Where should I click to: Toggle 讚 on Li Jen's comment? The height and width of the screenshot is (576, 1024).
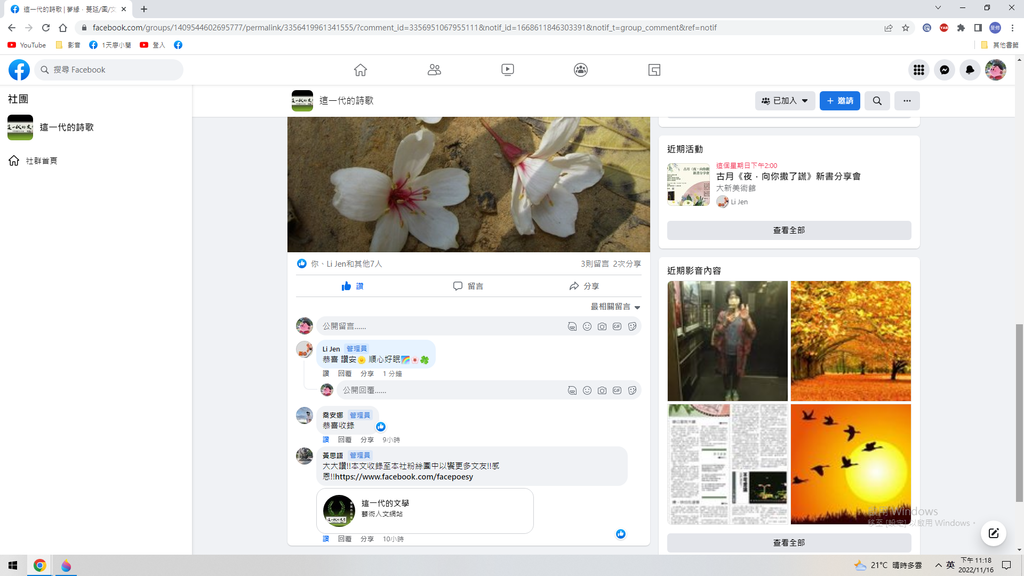tap(326, 373)
